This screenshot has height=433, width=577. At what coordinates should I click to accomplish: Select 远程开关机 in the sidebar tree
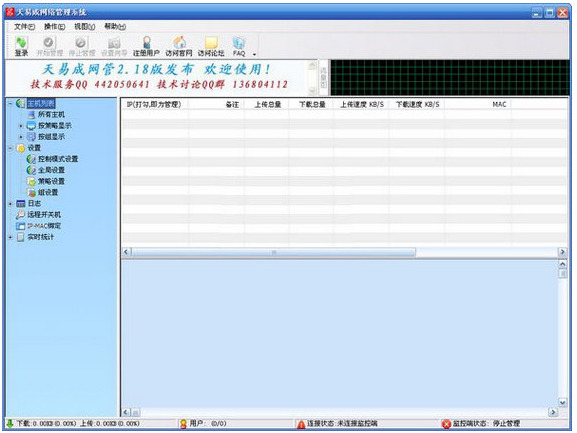[44, 214]
